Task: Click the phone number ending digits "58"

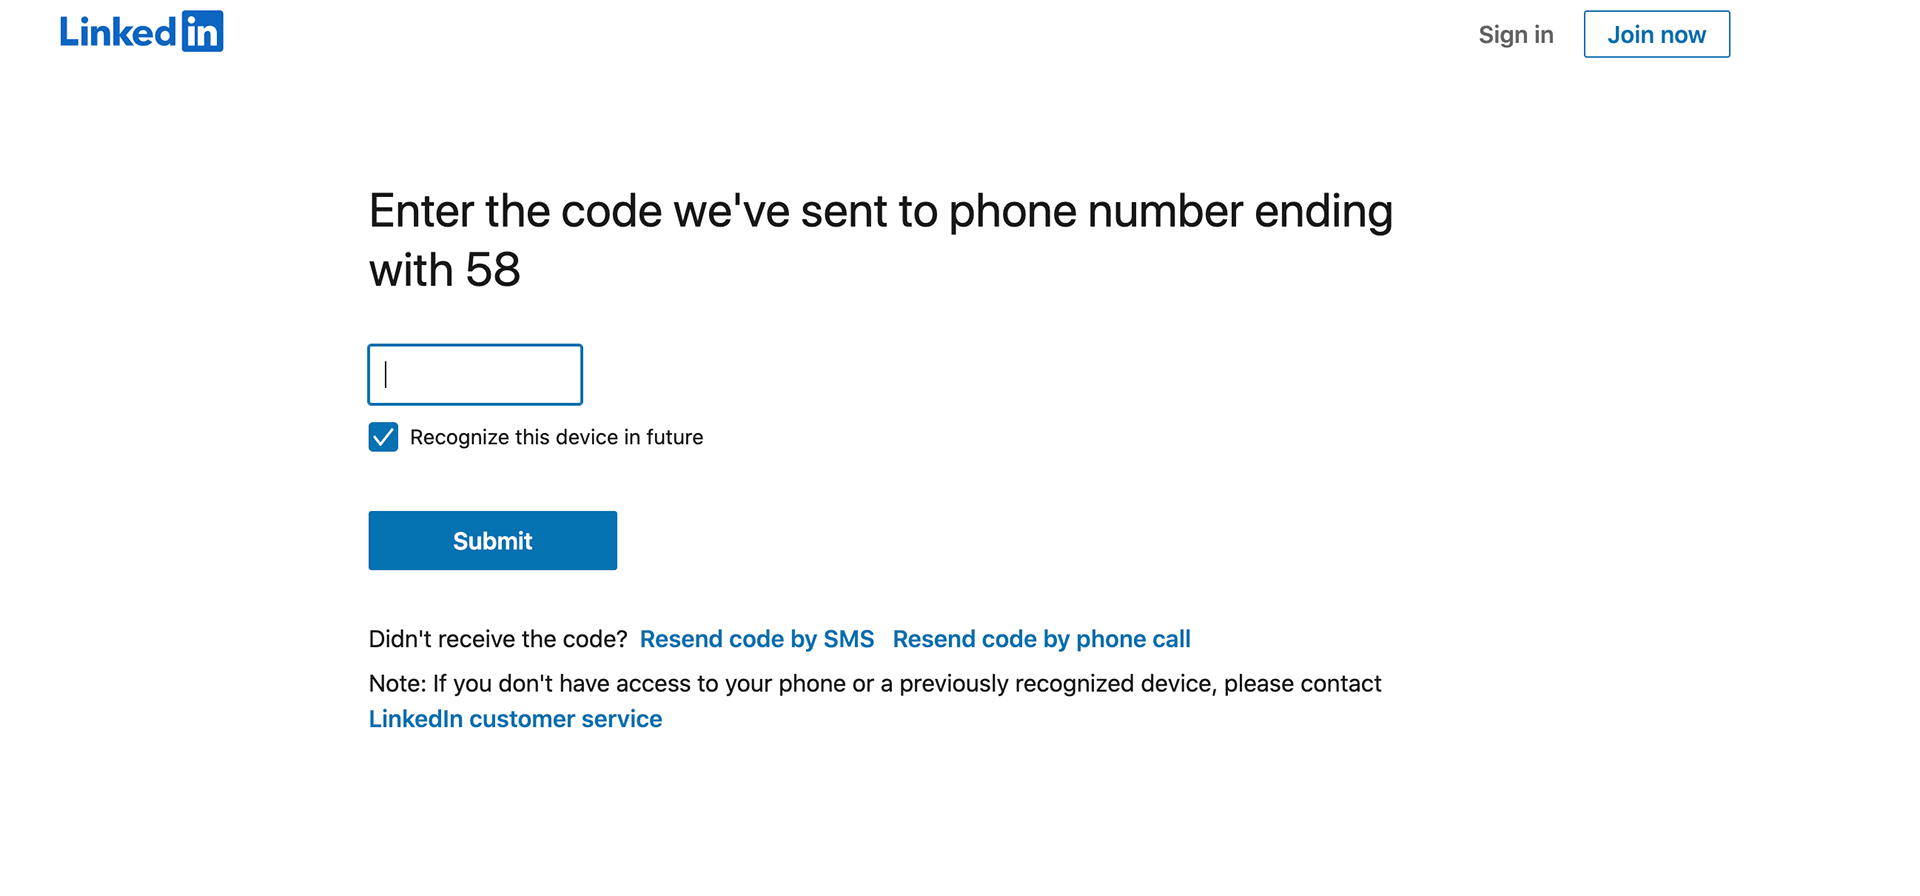Action: click(493, 270)
